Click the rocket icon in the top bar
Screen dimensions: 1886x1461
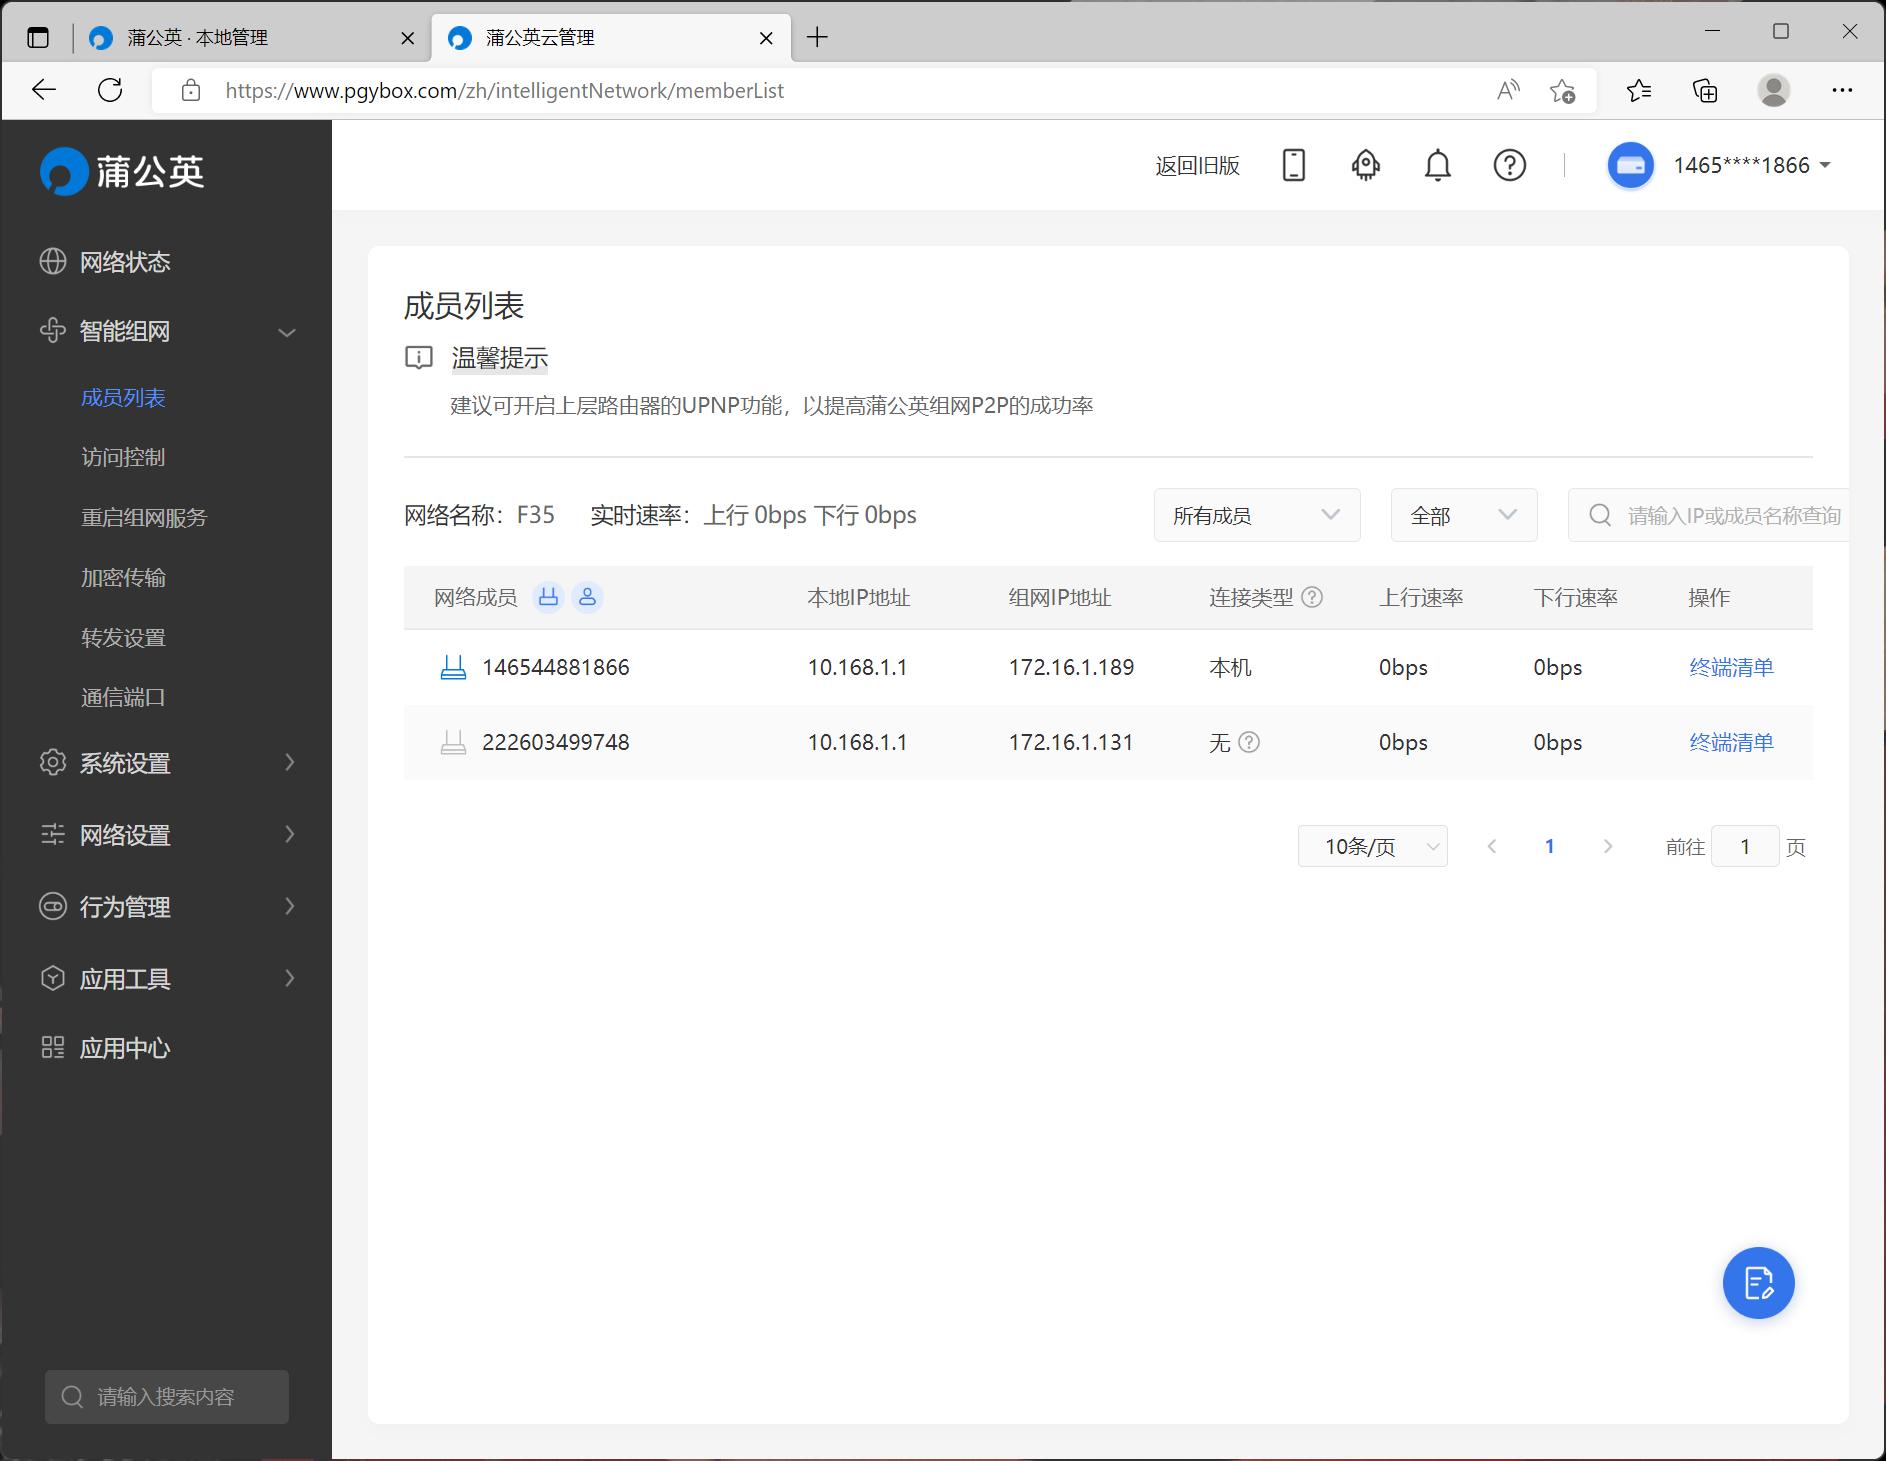pyautogui.click(x=1366, y=164)
